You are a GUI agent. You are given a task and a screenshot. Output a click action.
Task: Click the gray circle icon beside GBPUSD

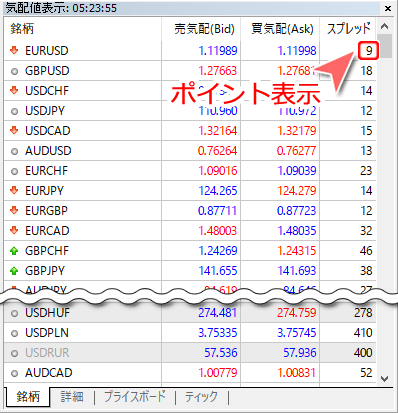pos(14,71)
